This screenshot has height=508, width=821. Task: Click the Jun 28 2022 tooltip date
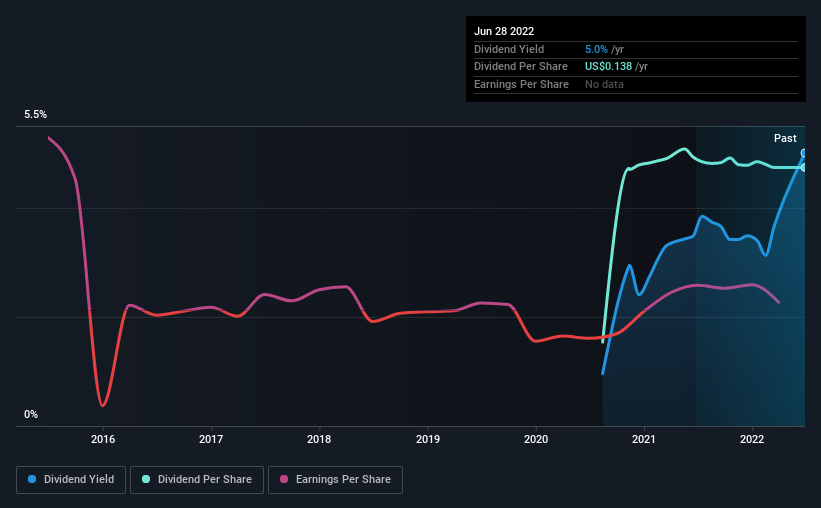(x=504, y=31)
